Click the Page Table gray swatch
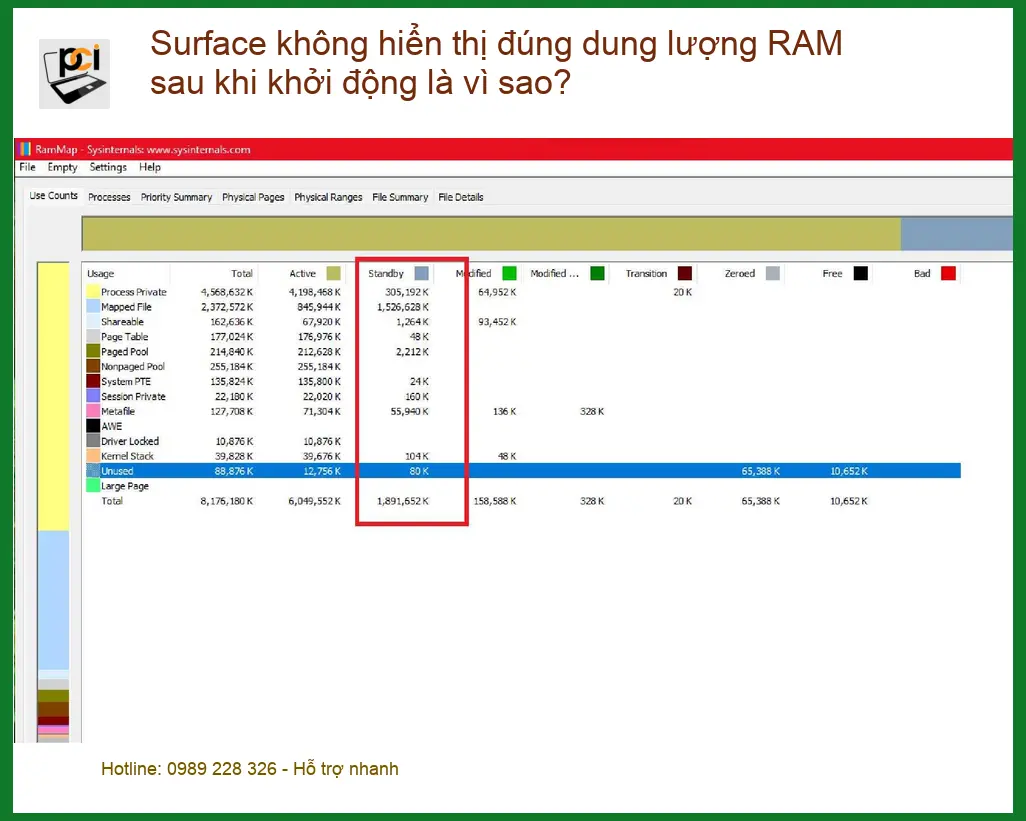The height and width of the screenshot is (821, 1026). pos(93,337)
